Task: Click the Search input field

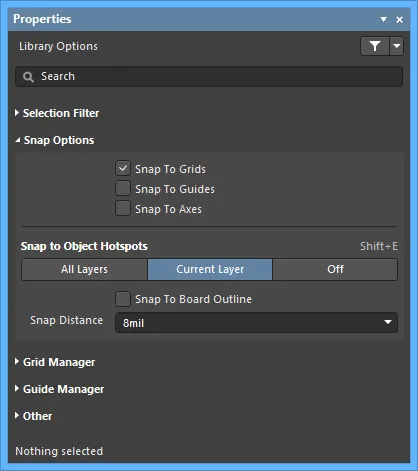Action: (209, 77)
